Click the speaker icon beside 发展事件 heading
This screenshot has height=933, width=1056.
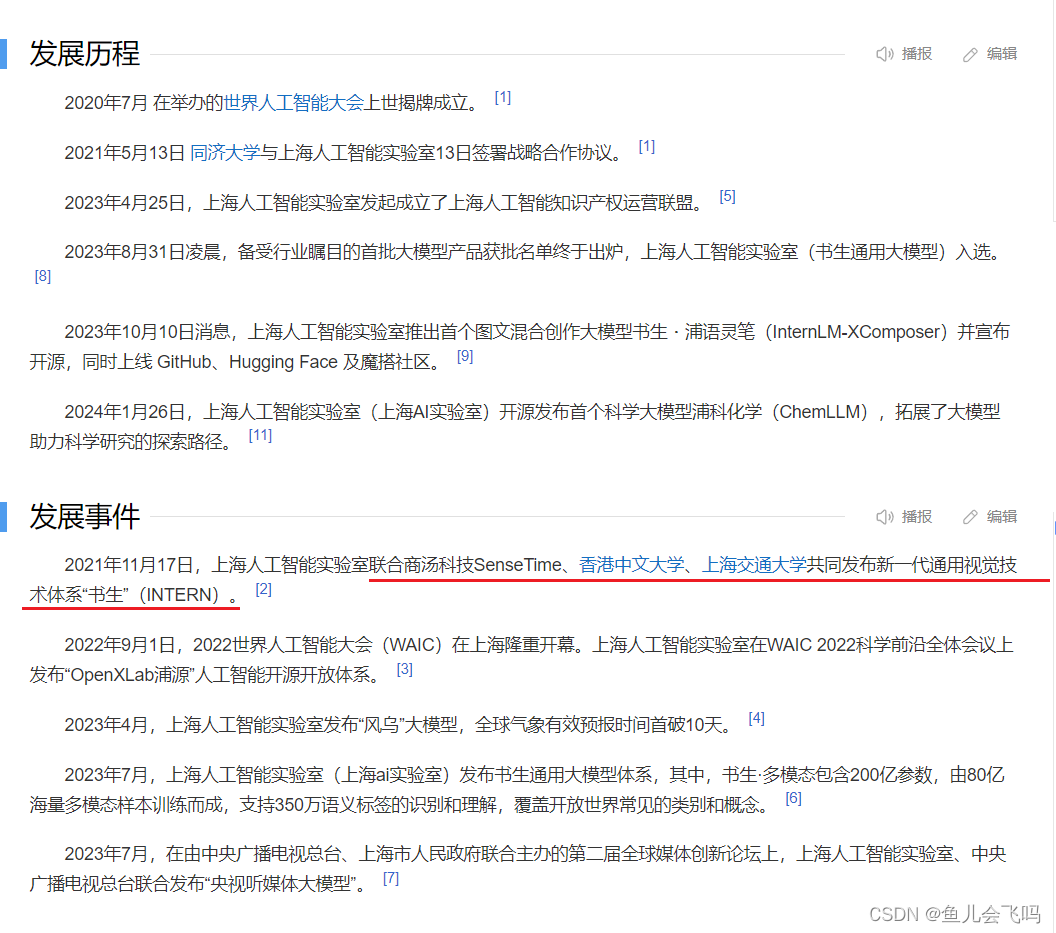click(x=884, y=517)
